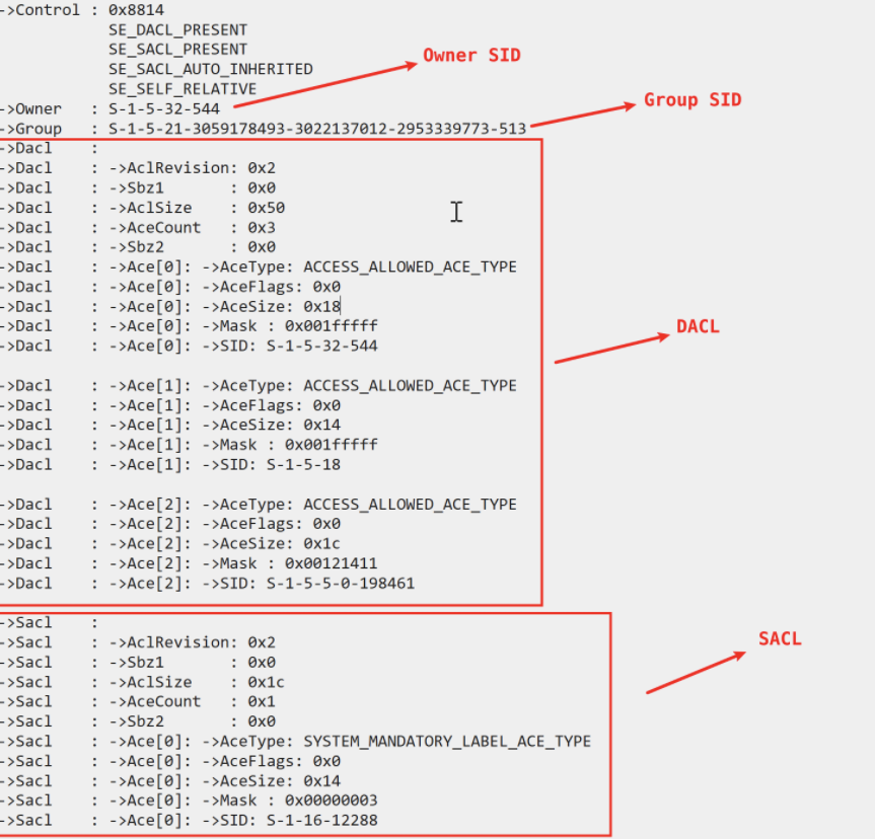877x839 pixels.
Task: Place cursor after Ace[0] AceSize 0x18
Action: coord(342,306)
